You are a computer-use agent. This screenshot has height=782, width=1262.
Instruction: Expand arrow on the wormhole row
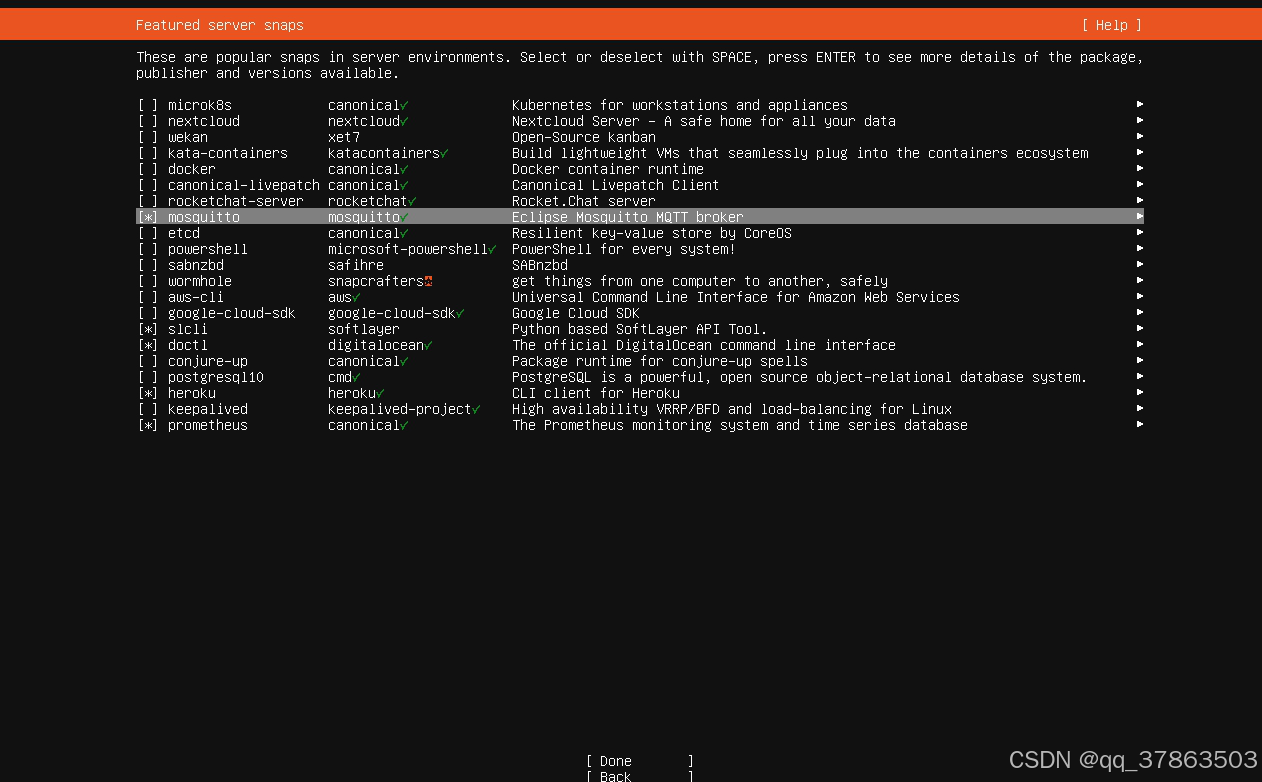coord(1140,280)
